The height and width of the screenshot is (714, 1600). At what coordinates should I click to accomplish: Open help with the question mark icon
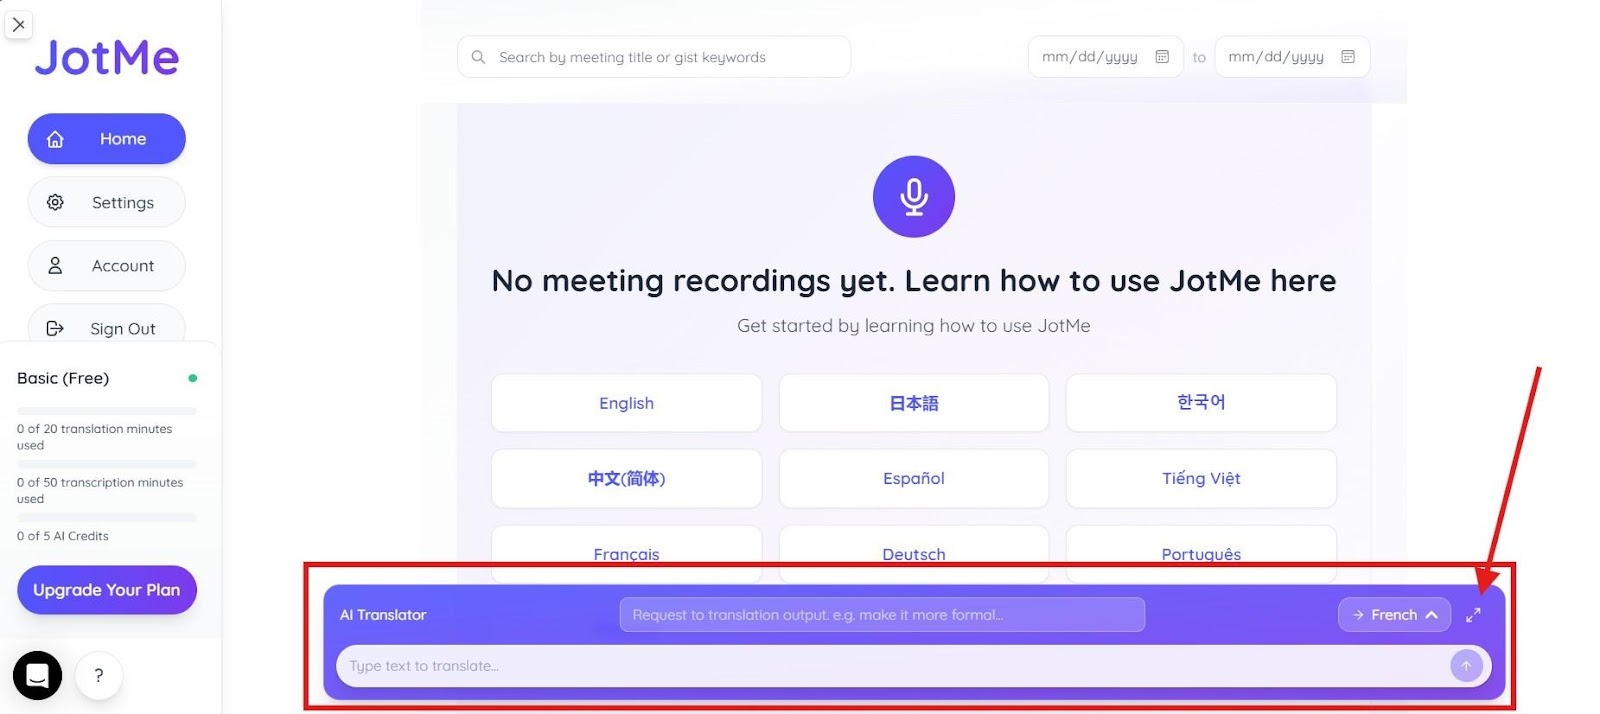pos(99,676)
